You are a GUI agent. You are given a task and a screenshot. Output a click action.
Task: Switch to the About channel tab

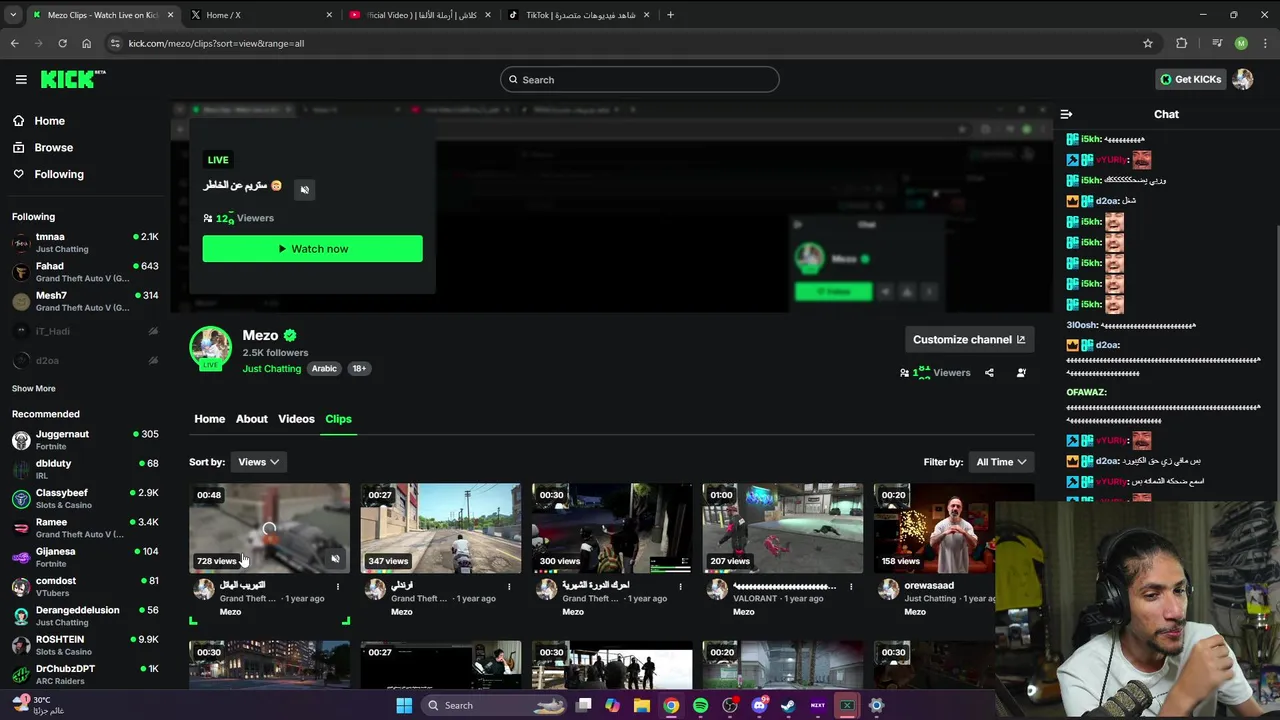pyautogui.click(x=251, y=419)
